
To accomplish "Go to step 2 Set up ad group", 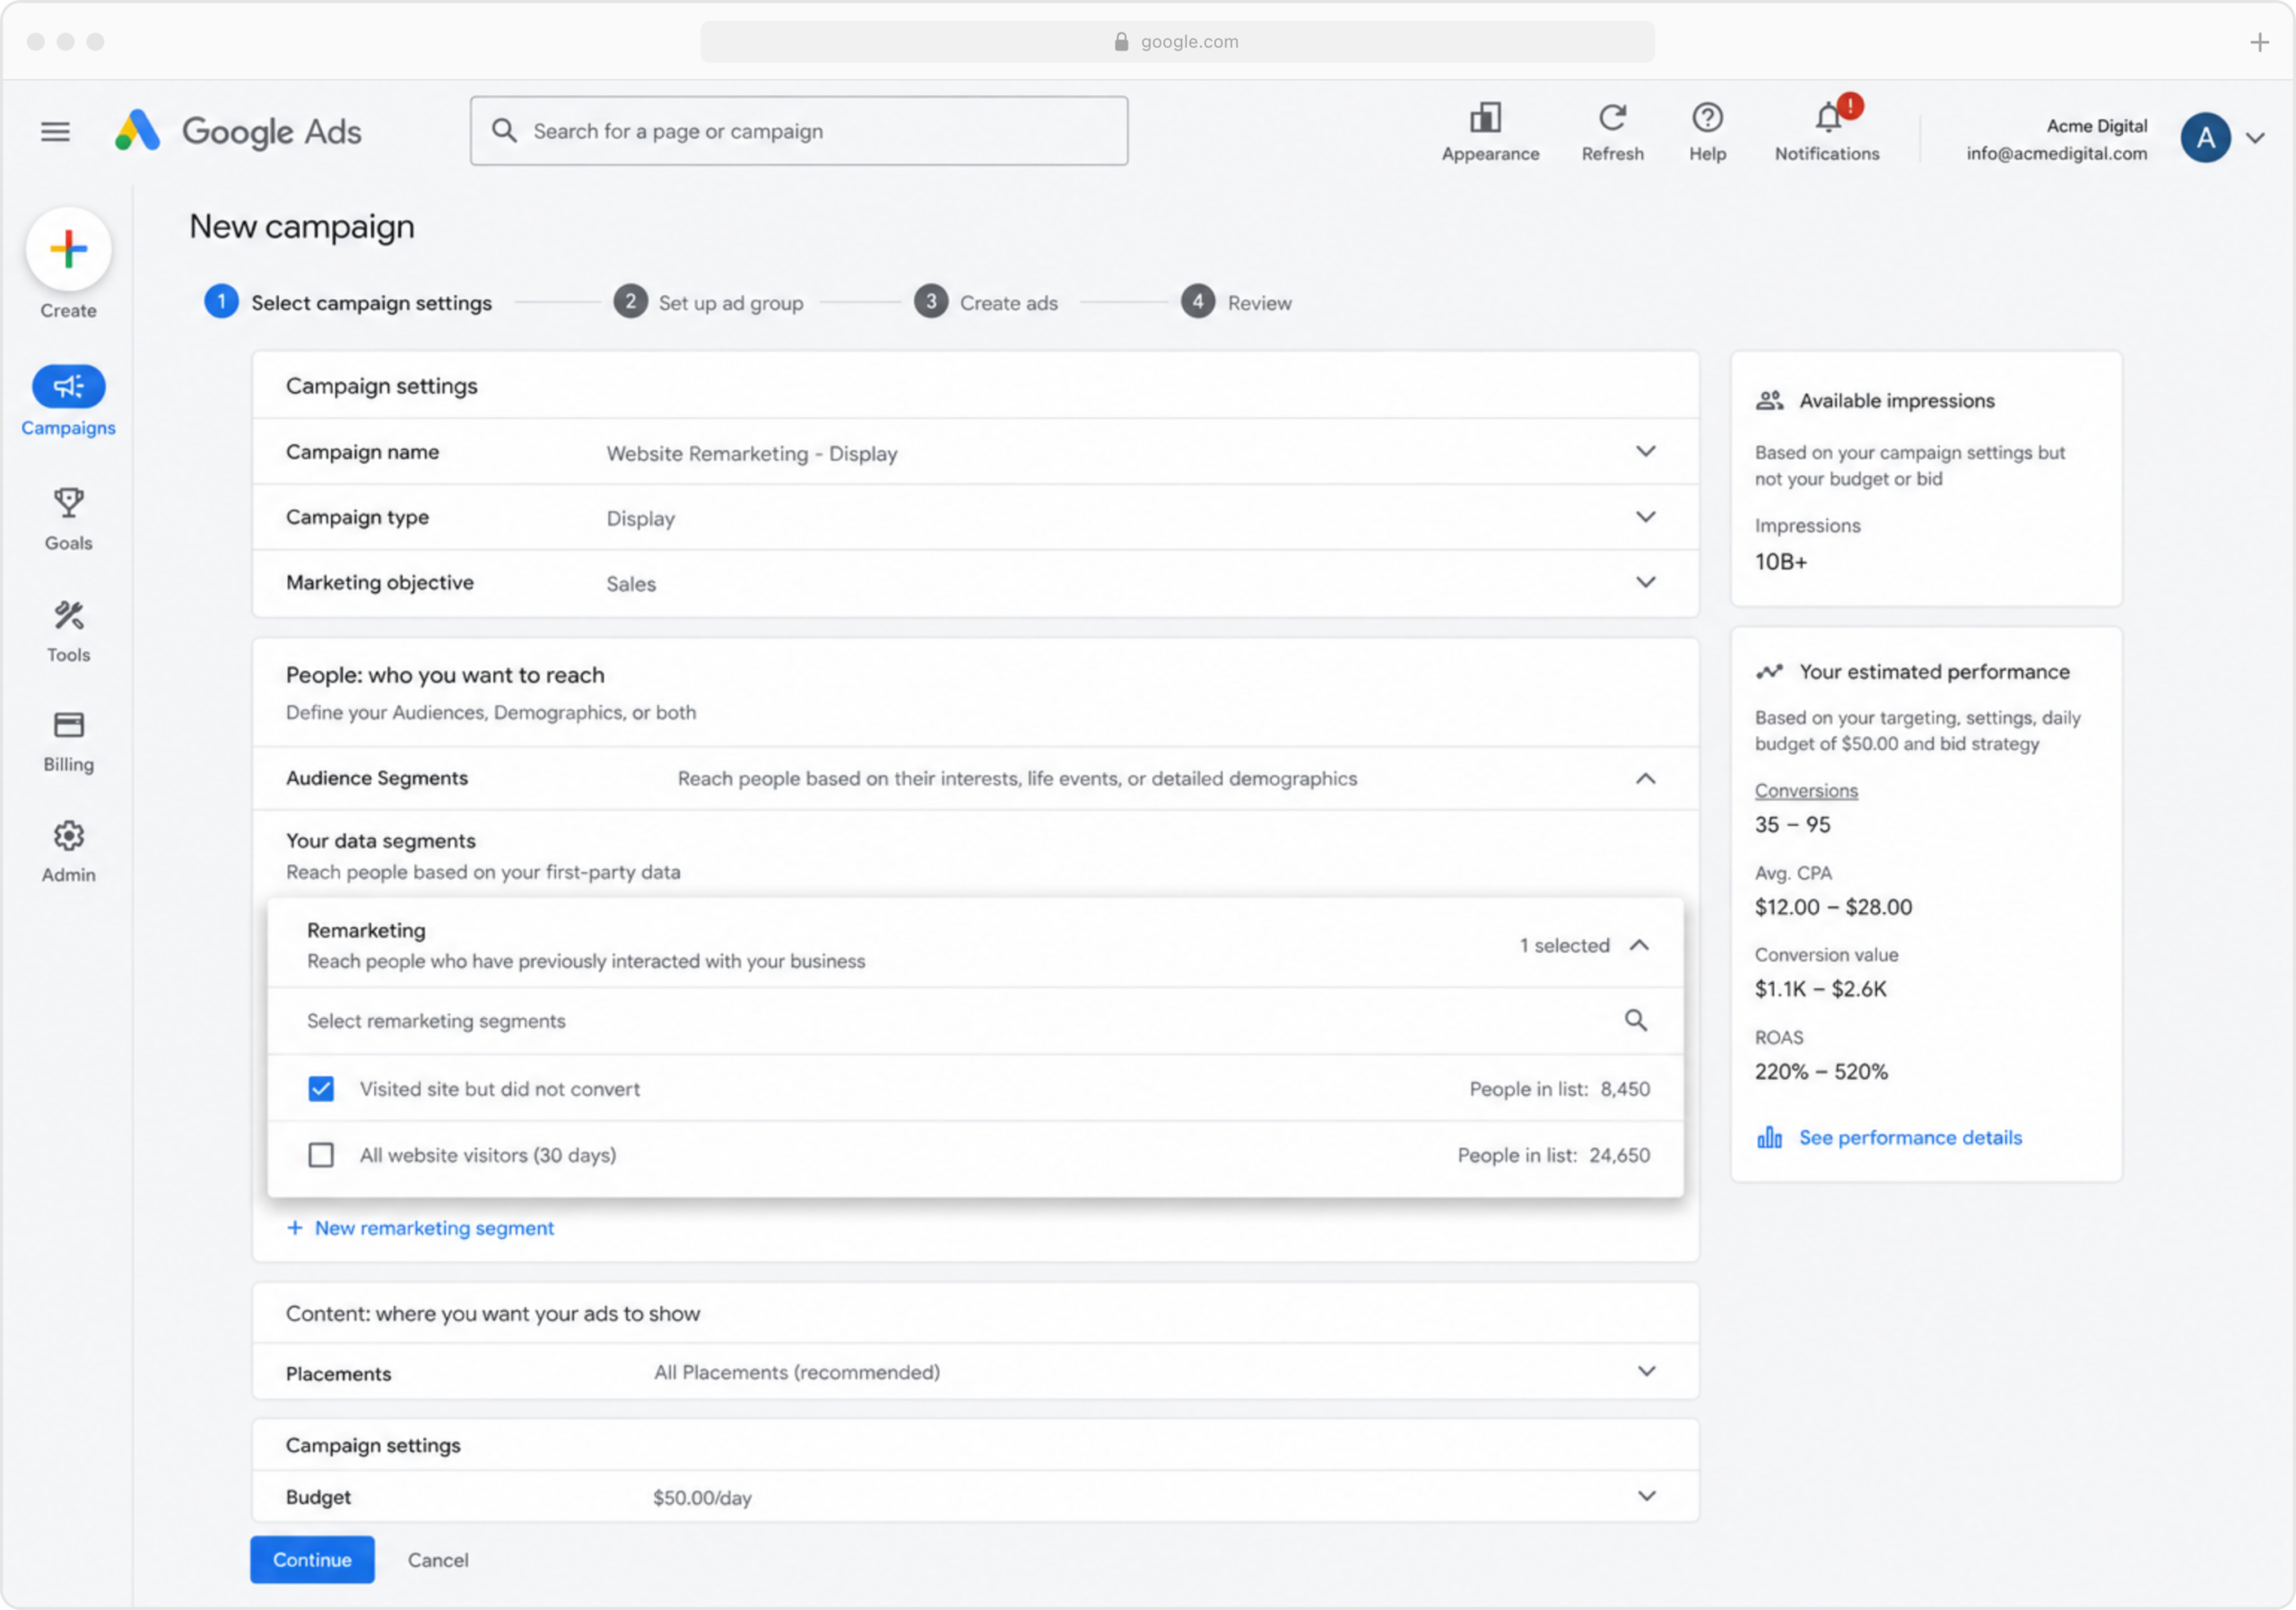I will click(x=708, y=302).
